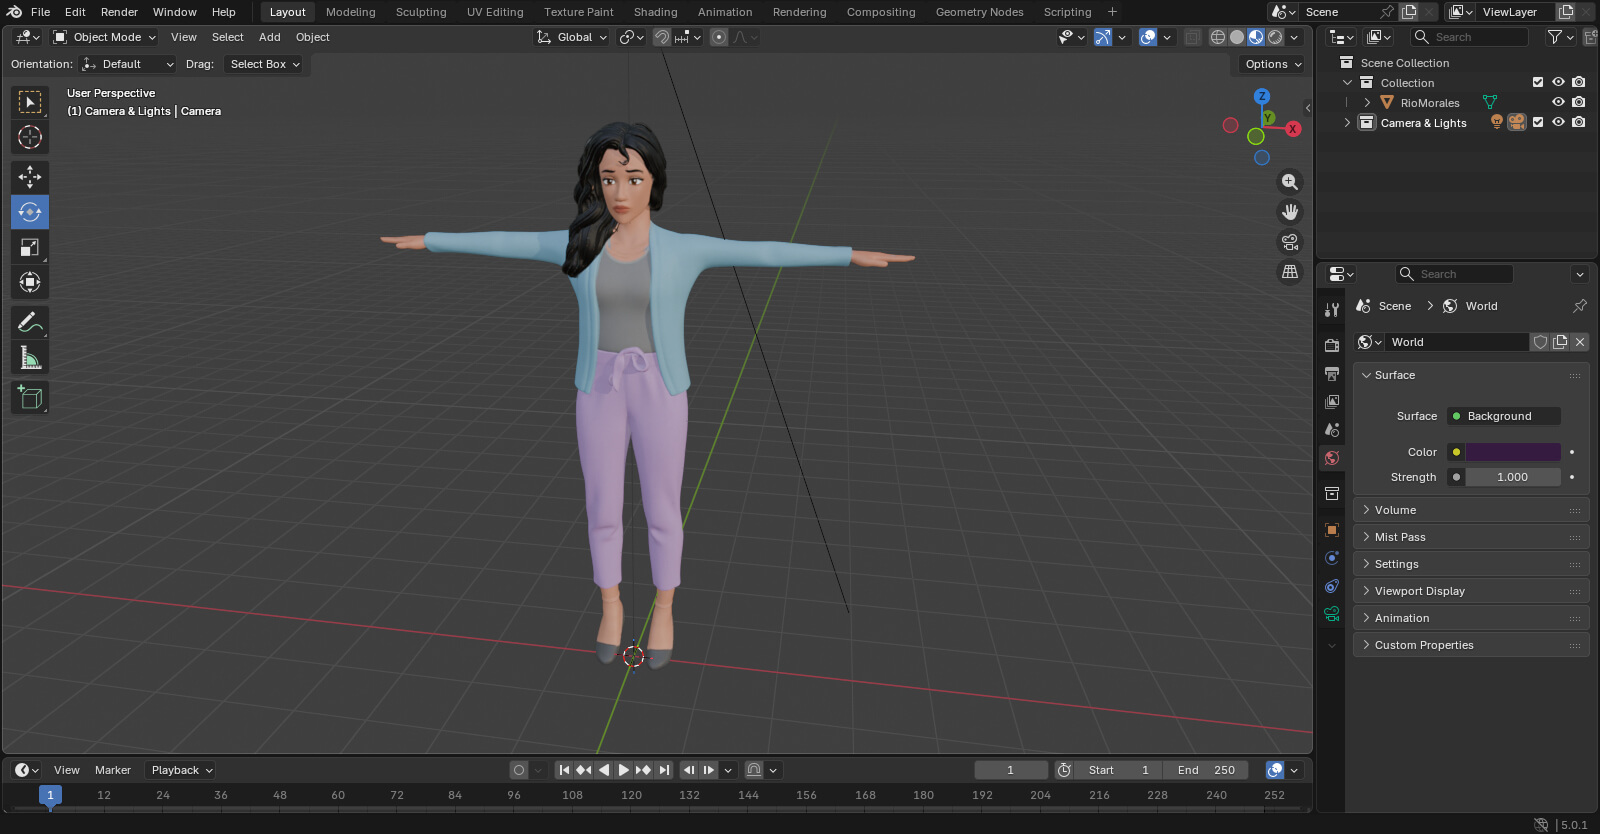Open the Global transform orientation dropdown
This screenshot has height=834, width=1600.
click(572, 37)
